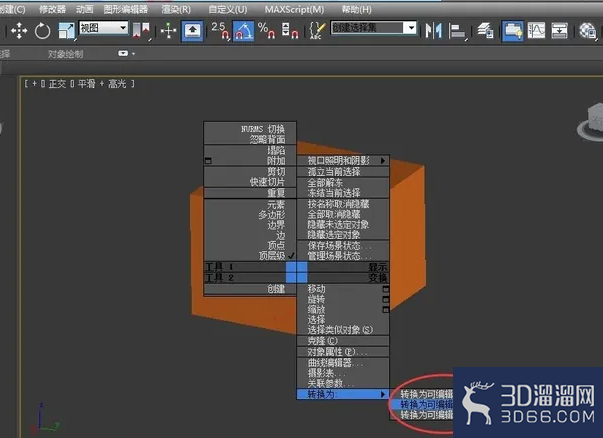Select highlighted 转换为可编辑 submenu item
The width and height of the screenshot is (603, 438).
coord(422,405)
